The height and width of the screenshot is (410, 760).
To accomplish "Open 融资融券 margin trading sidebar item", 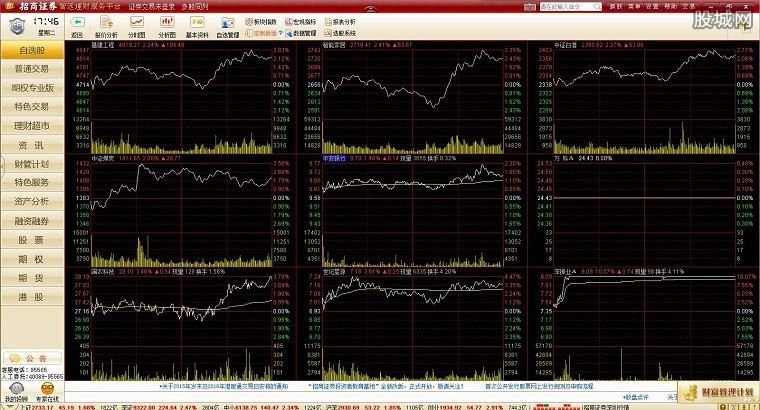I will pyautogui.click(x=30, y=221).
